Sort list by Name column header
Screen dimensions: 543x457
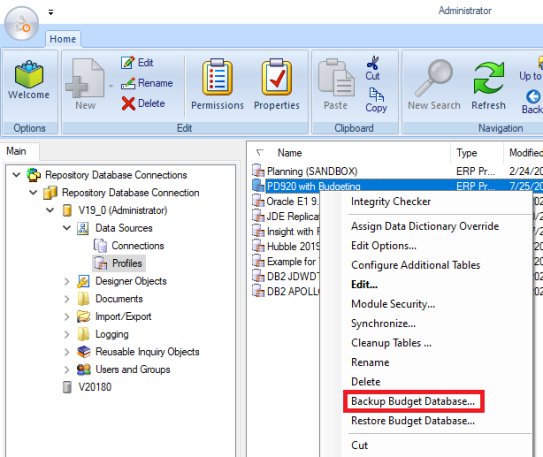[290, 153]
